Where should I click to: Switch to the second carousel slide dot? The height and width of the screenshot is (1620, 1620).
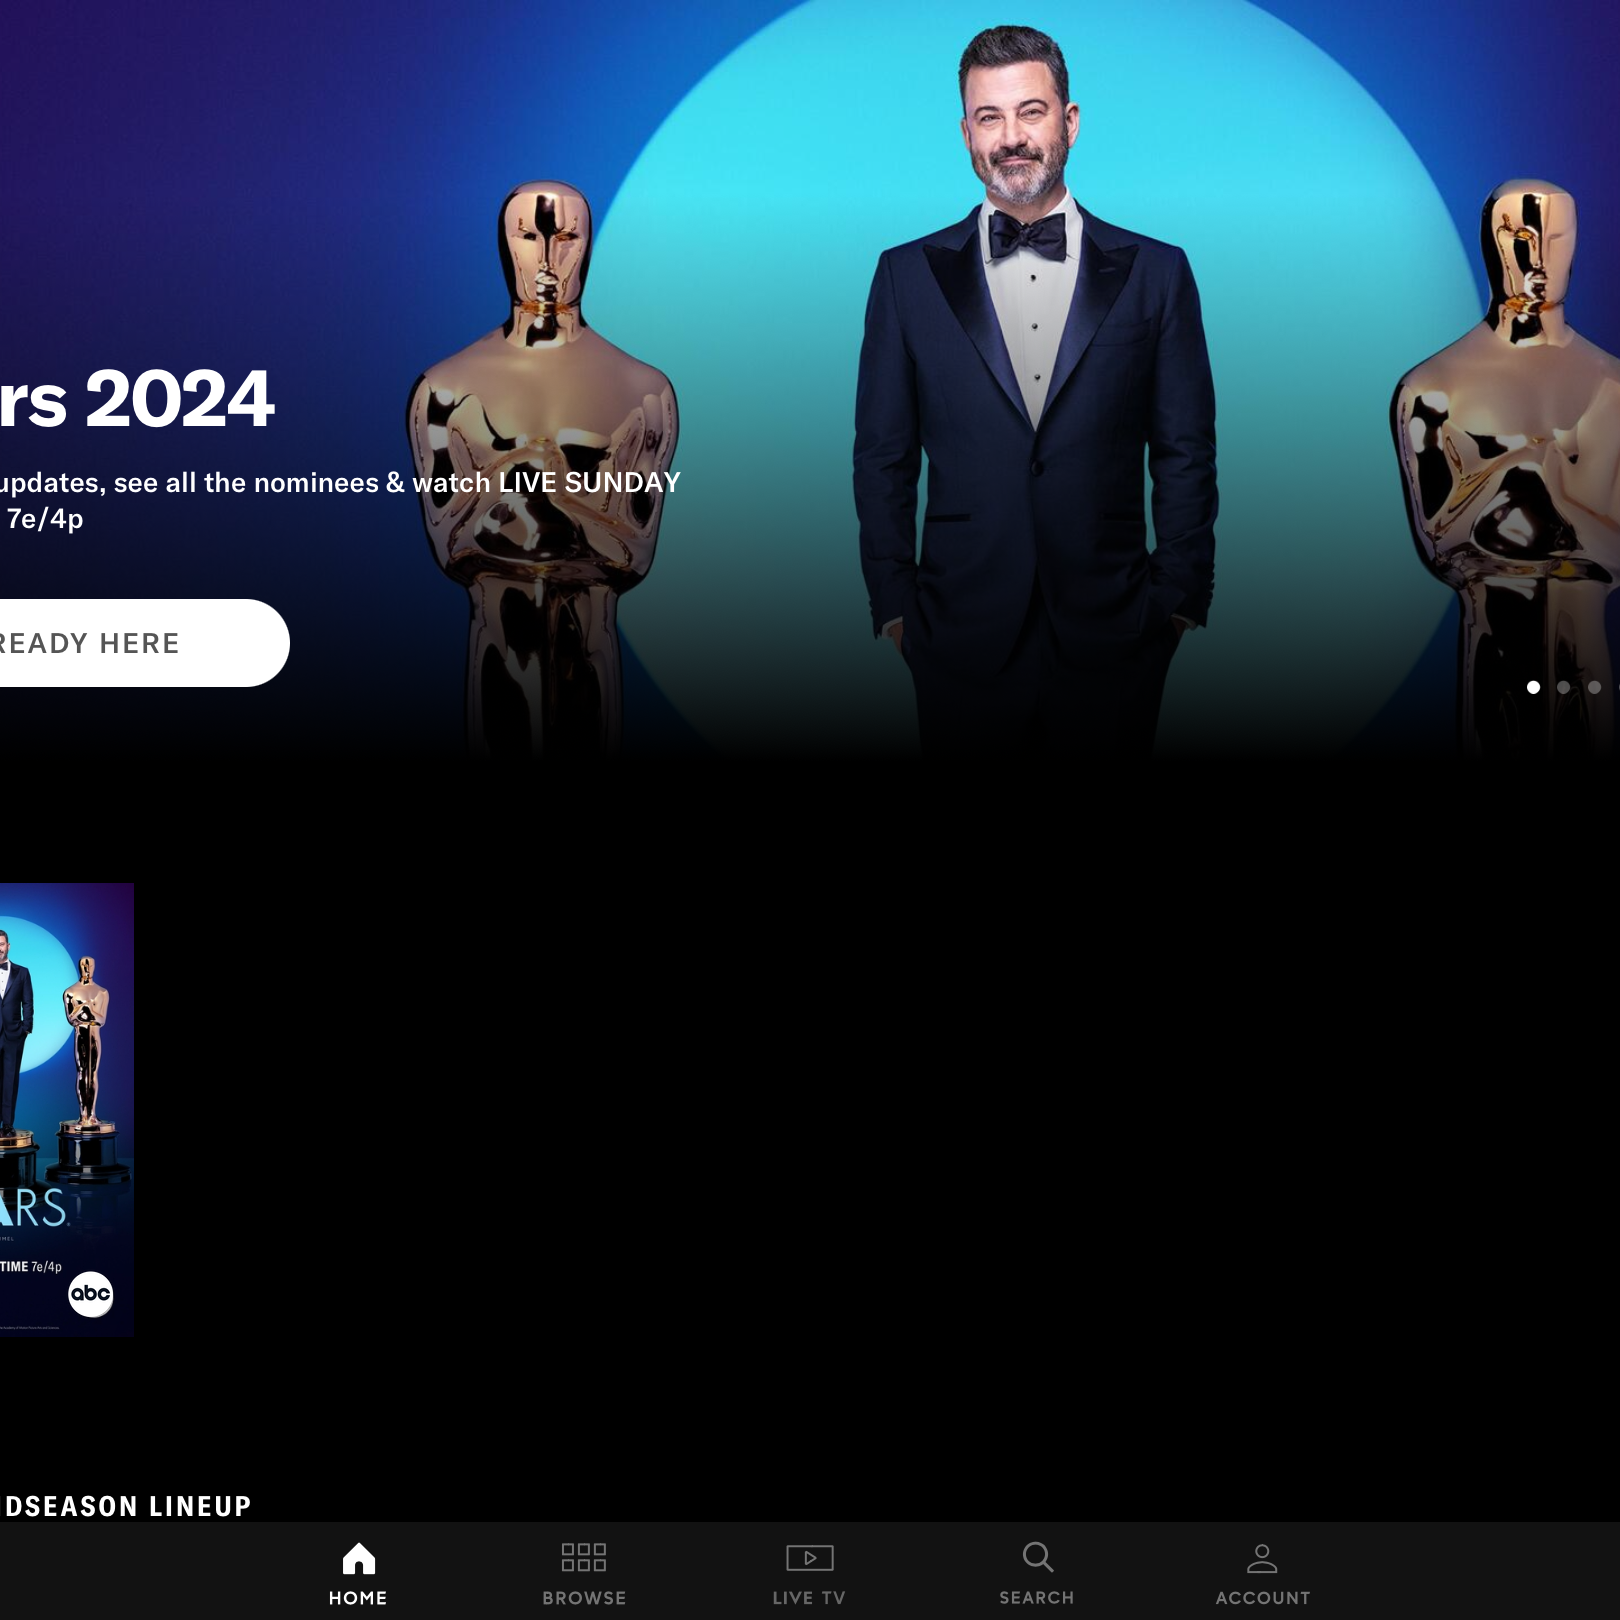[x=1564, y=687]
